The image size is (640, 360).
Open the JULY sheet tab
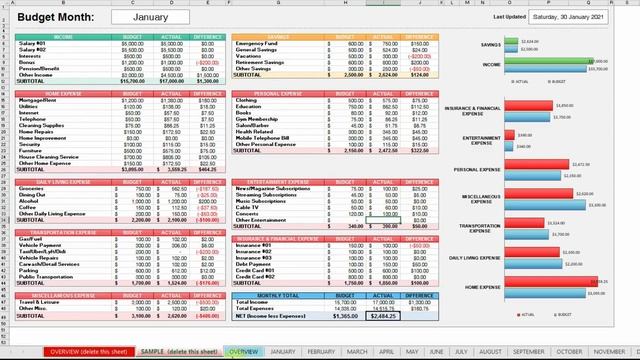click(x=461, y=351)
